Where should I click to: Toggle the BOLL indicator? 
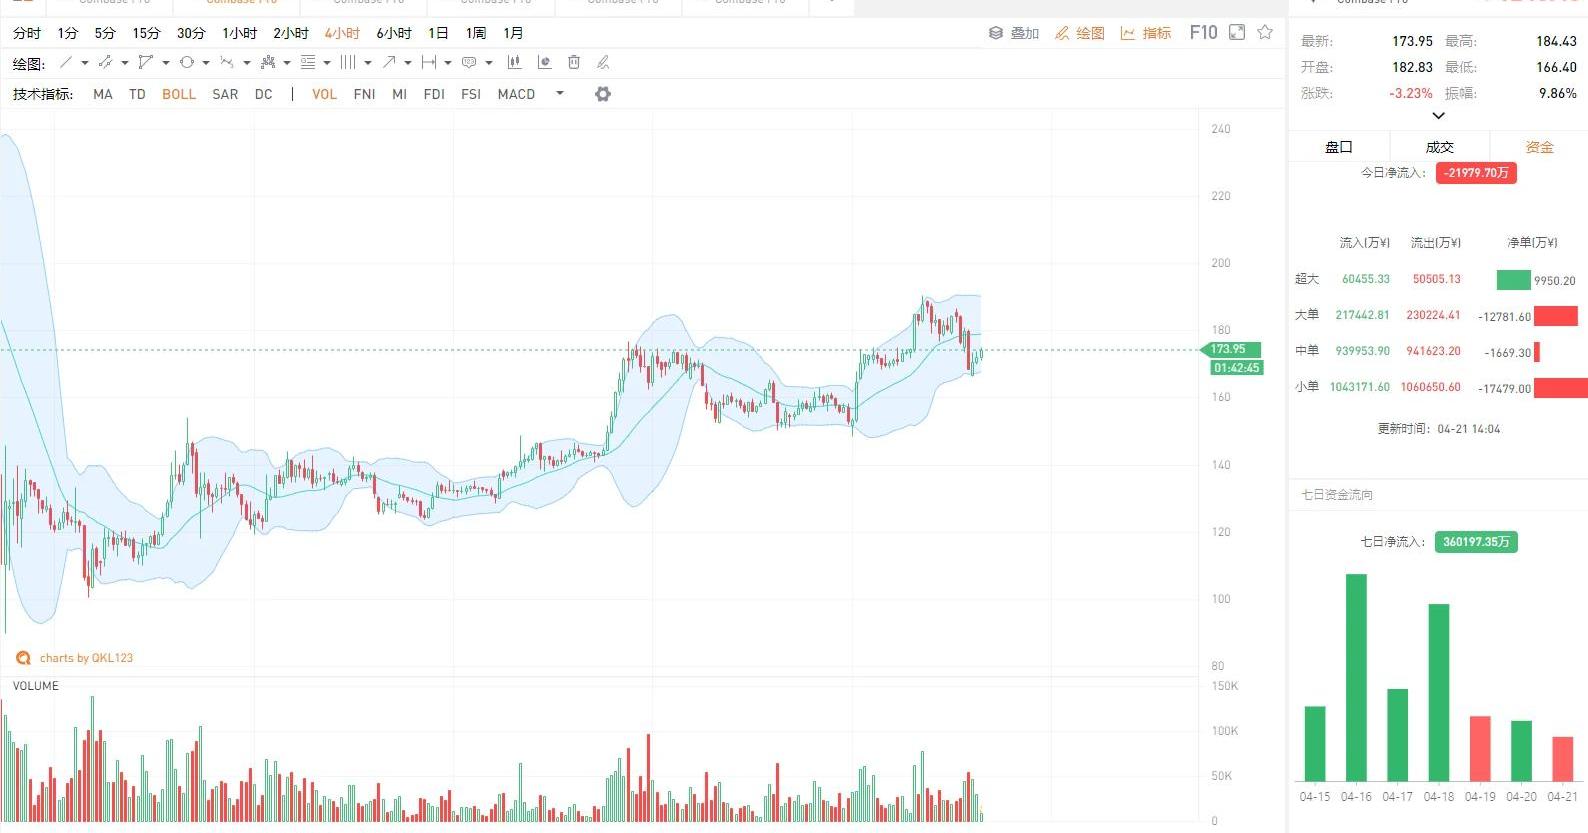179,94
